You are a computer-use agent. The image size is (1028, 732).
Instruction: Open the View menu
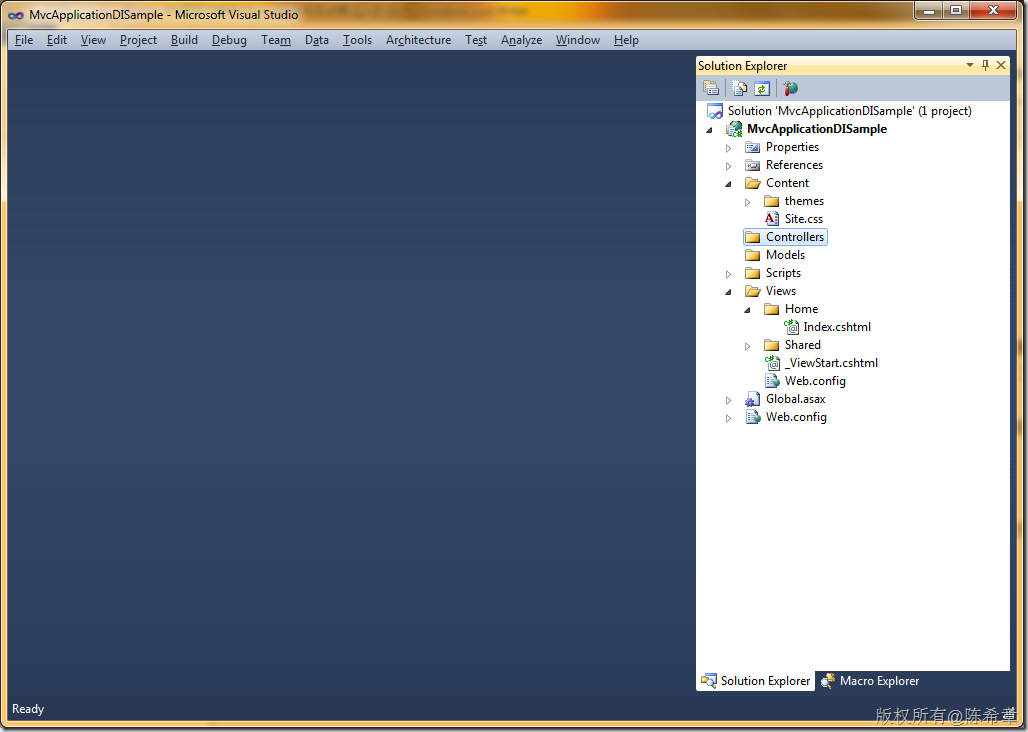pos(93,40)
